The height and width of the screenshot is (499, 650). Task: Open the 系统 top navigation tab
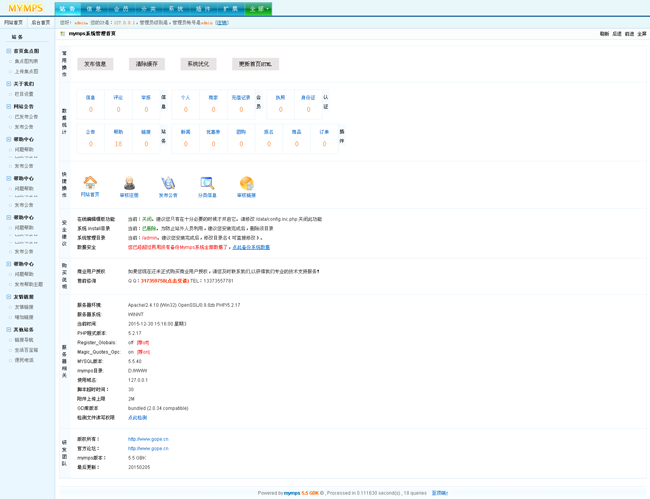[176, 9]
